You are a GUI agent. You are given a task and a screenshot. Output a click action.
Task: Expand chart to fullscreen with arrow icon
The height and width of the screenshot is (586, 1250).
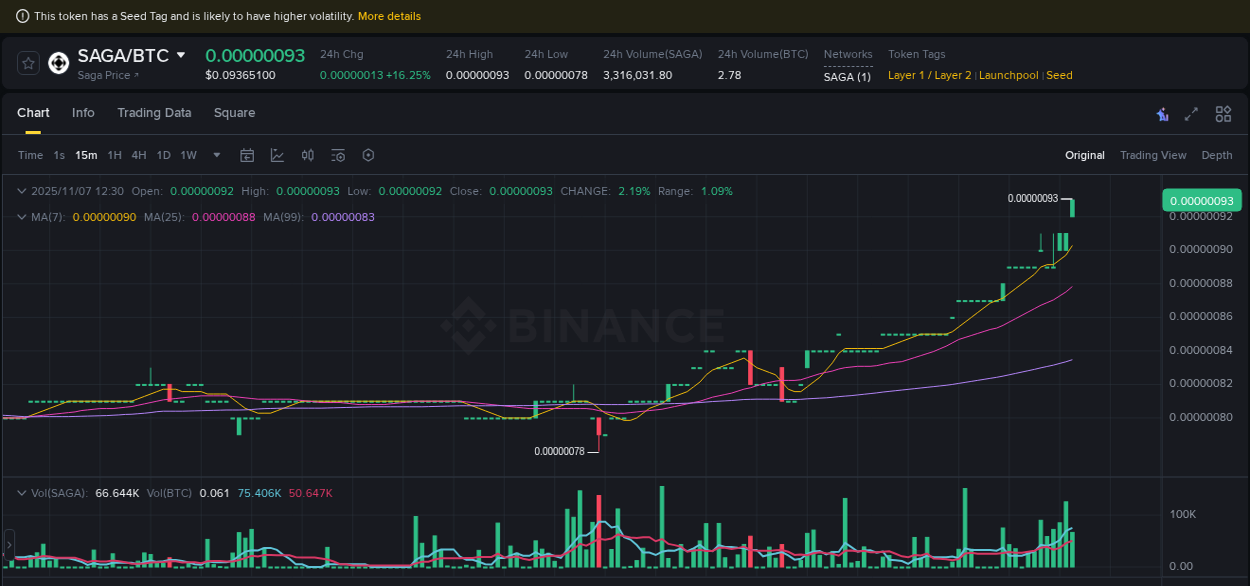[1191, 114]
